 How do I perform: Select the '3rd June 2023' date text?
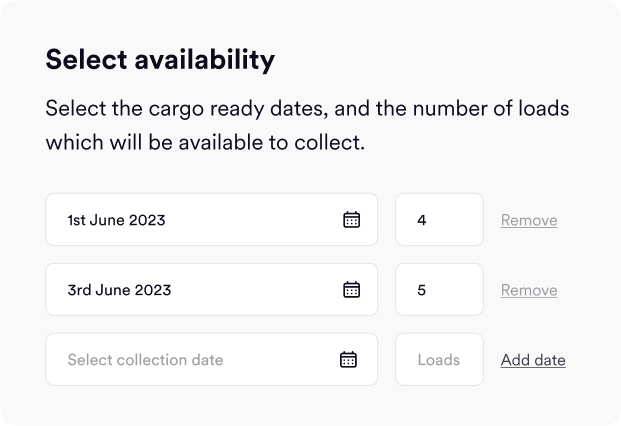pos(119,290)
